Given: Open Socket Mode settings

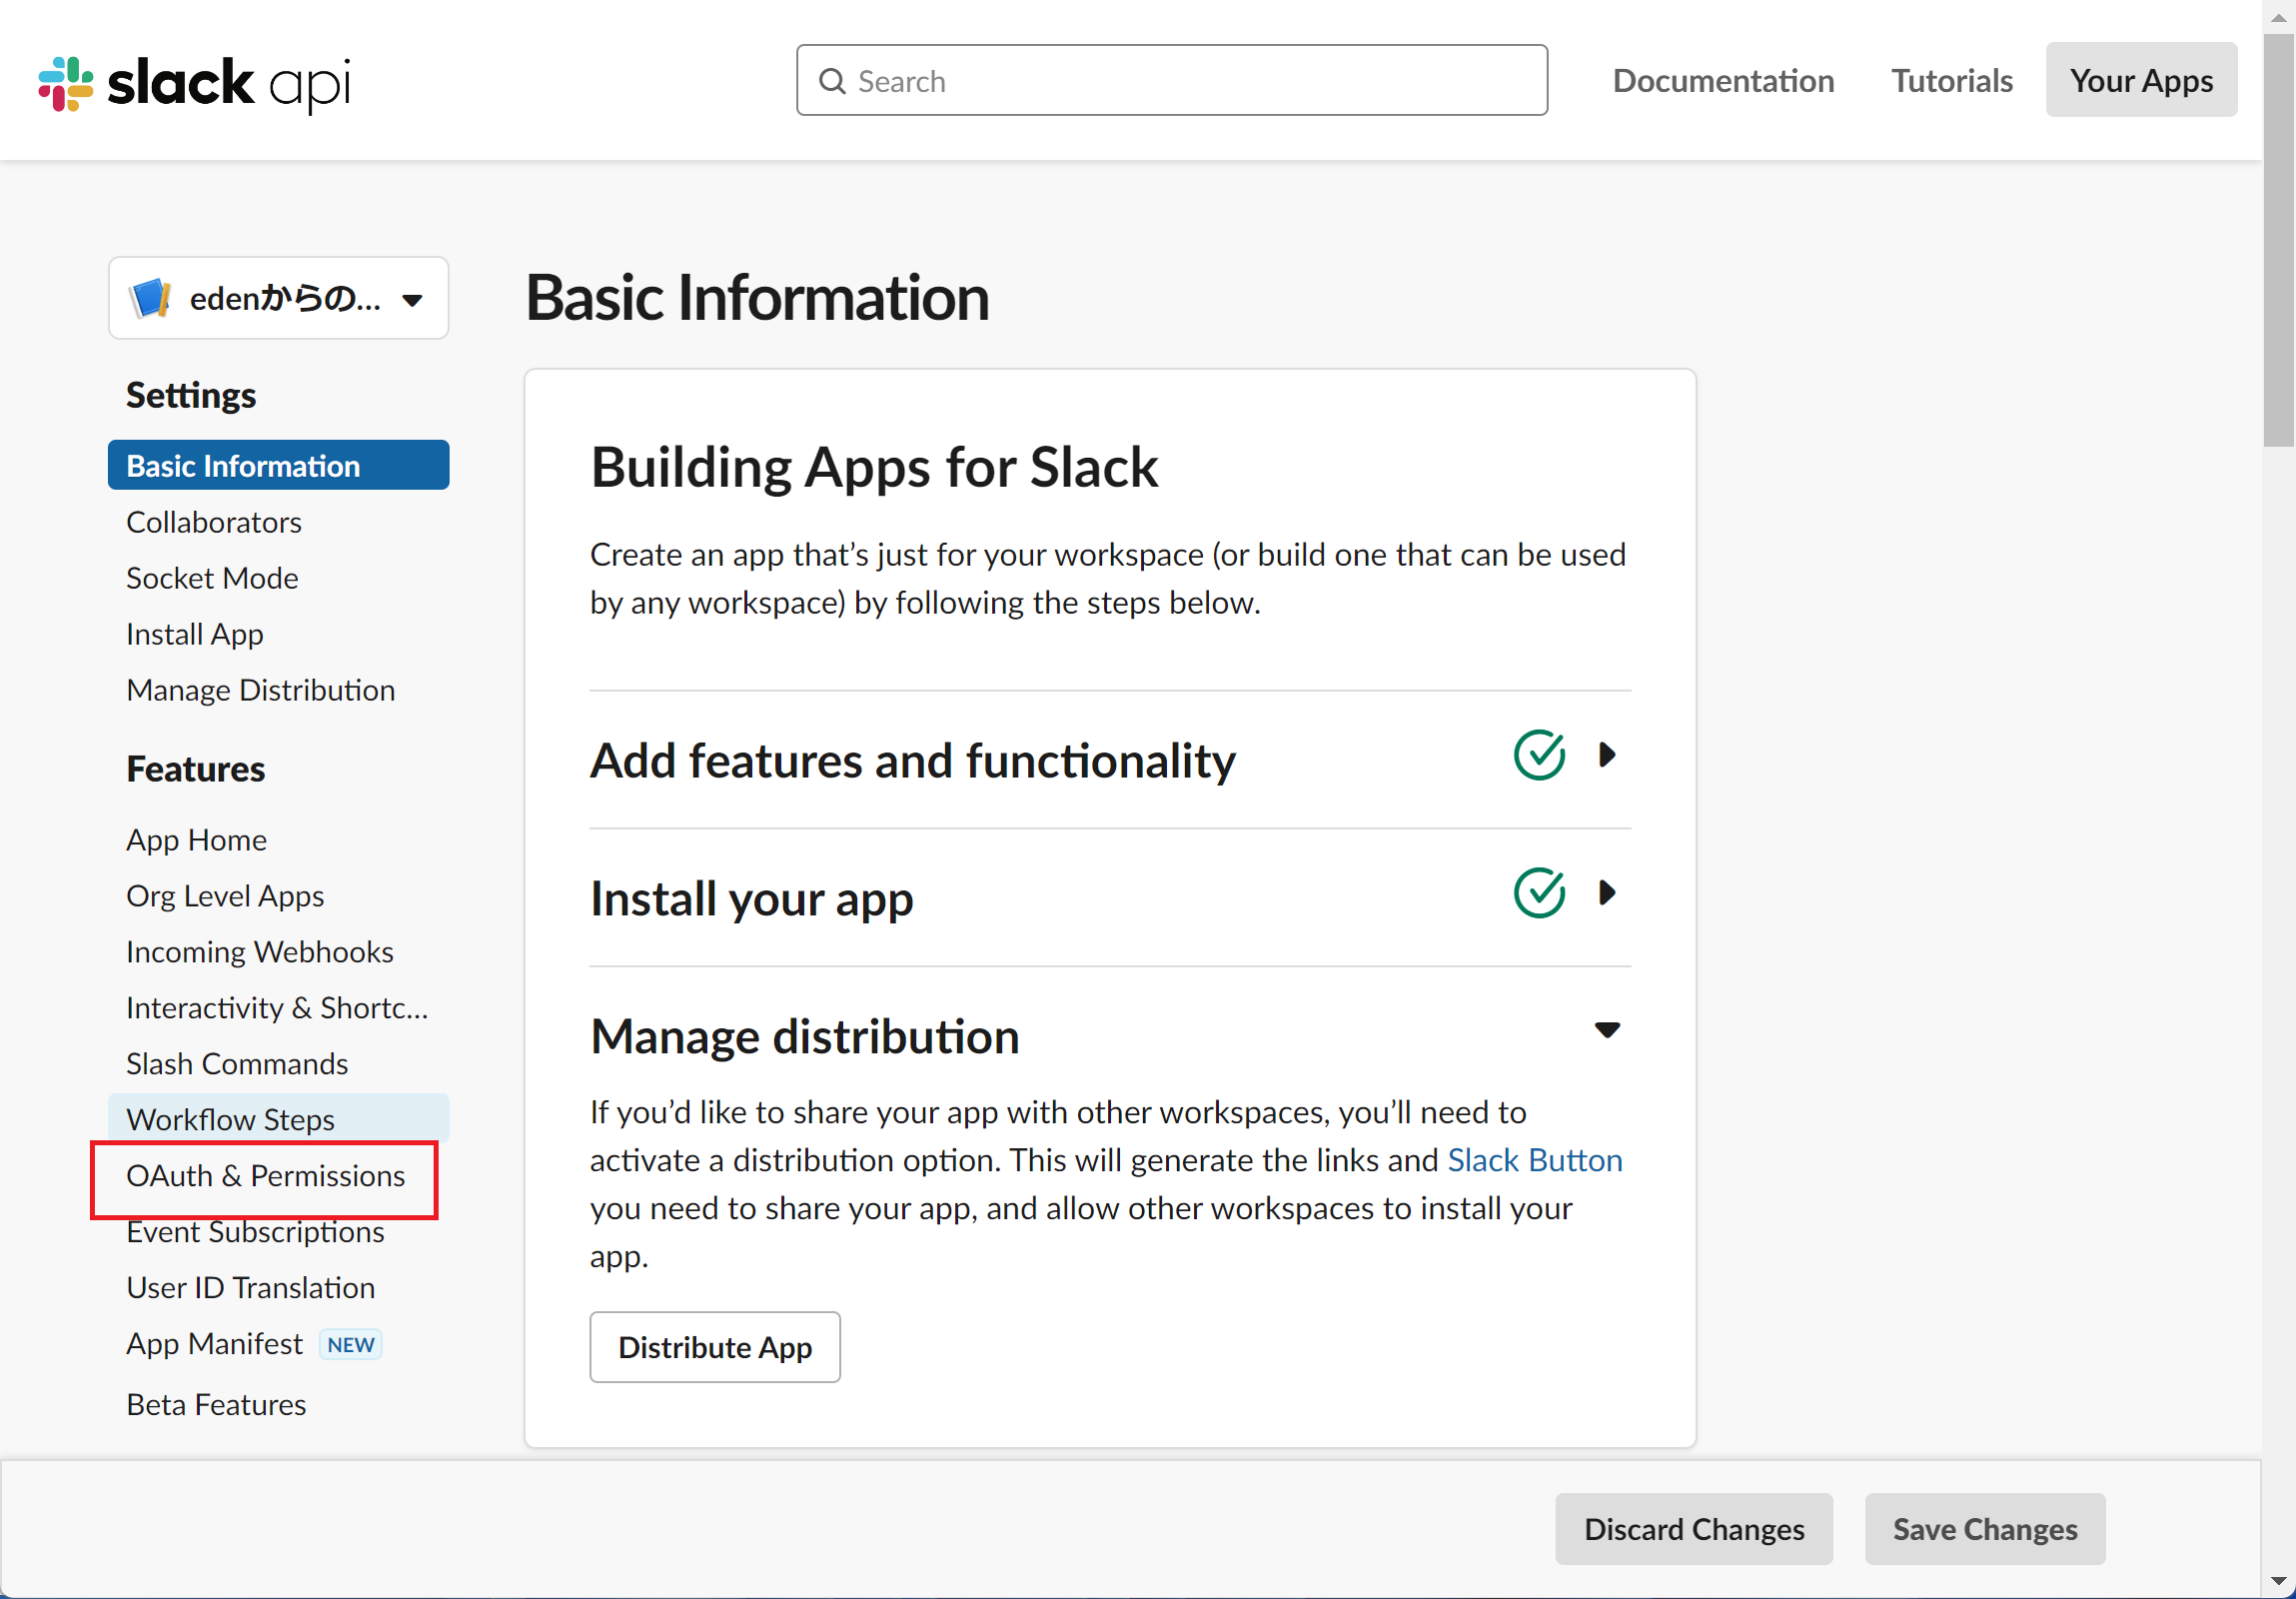Looking at the screenshot, I should point(212,578).
